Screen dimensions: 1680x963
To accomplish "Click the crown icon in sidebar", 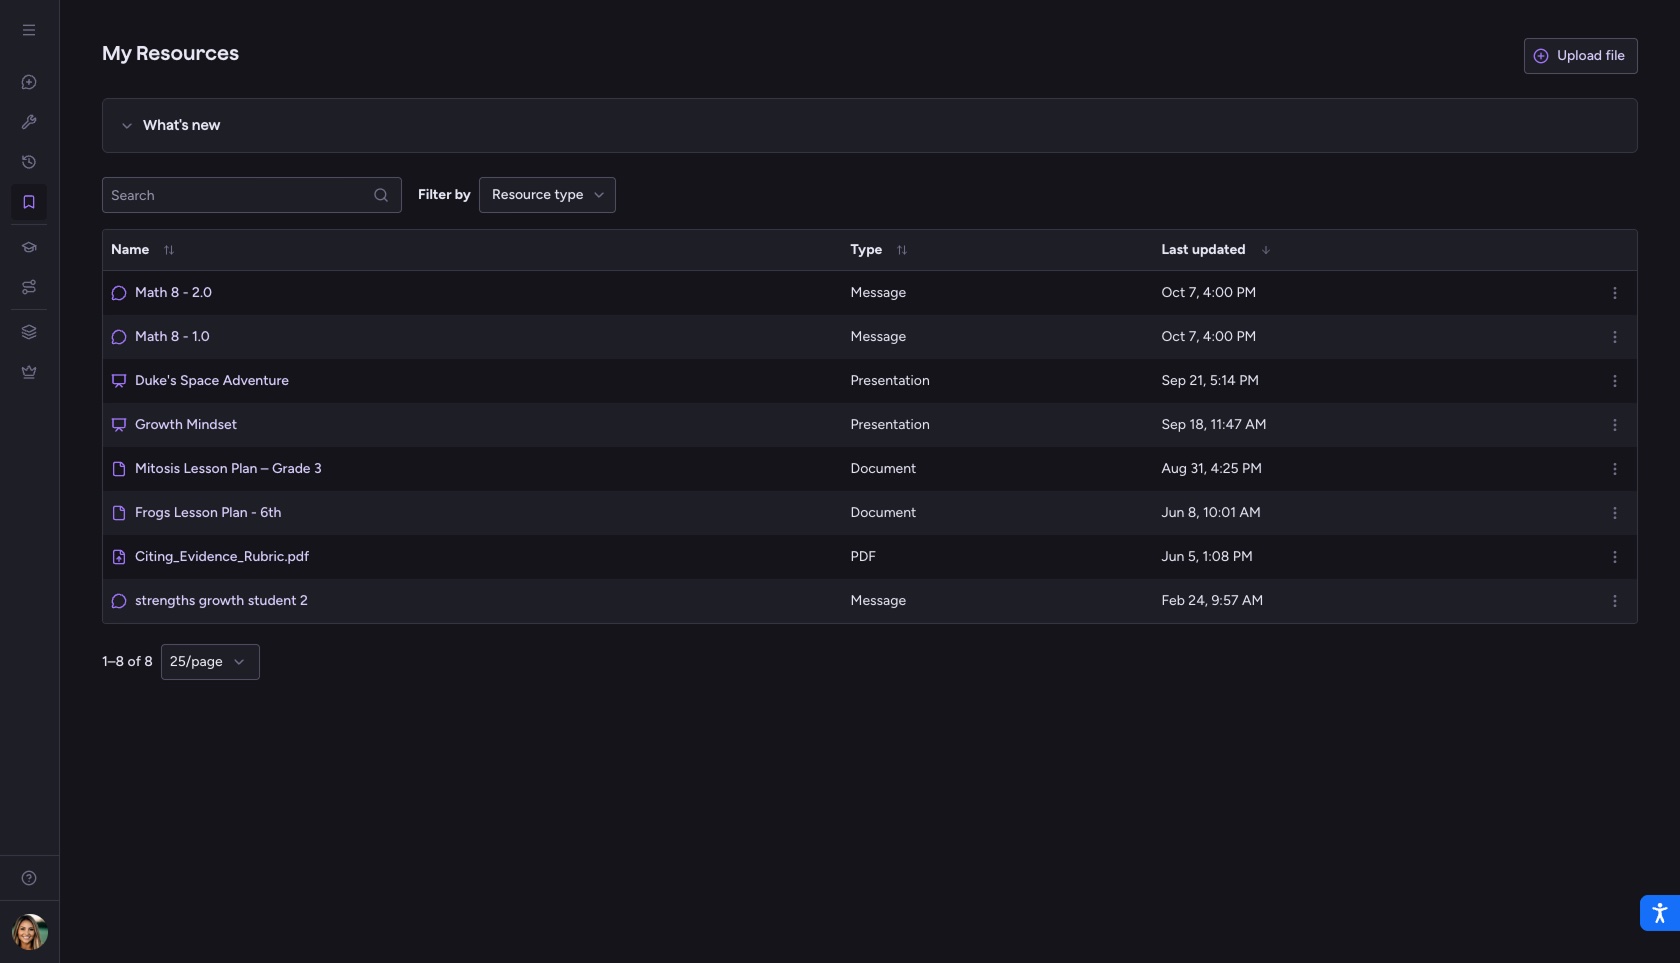I will (29, 372).
